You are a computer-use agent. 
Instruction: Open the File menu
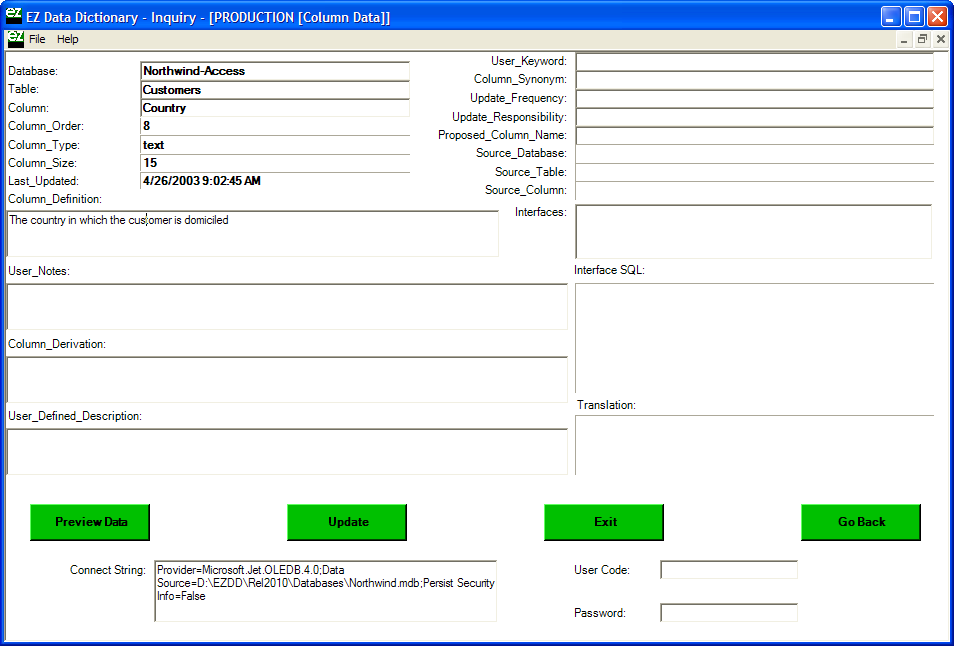pyautogui.click(x=37, y=39)
